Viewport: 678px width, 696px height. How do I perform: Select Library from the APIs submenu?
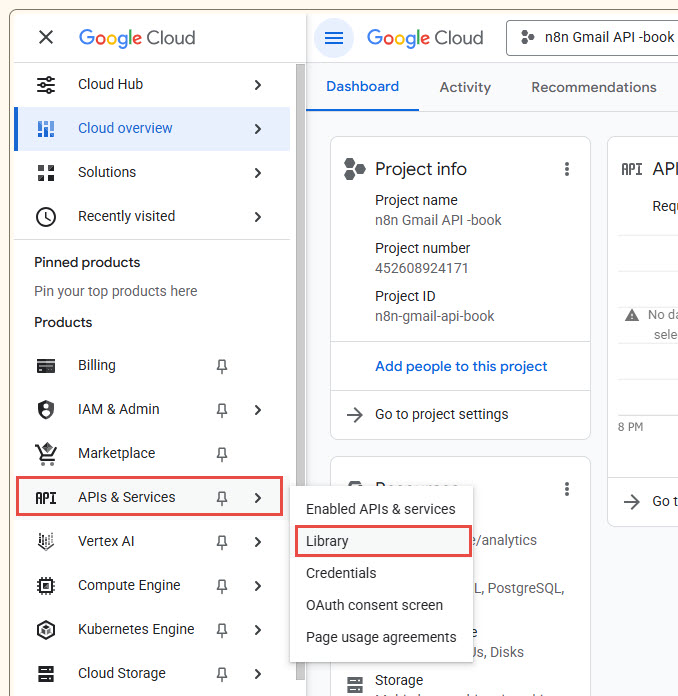click(328, 541)
